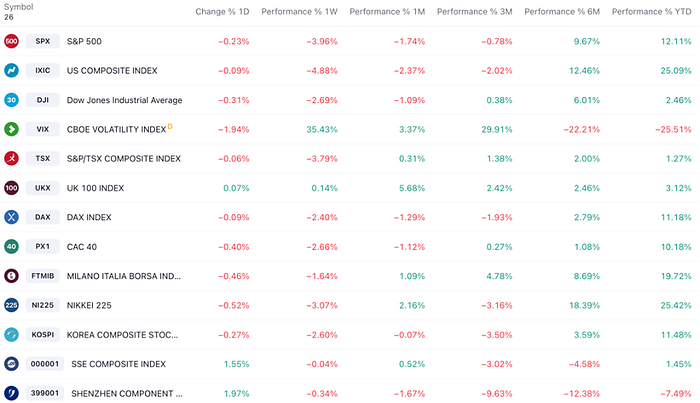
Task: Open SHENZHEN COMPONENT index name
Action: 127,394
